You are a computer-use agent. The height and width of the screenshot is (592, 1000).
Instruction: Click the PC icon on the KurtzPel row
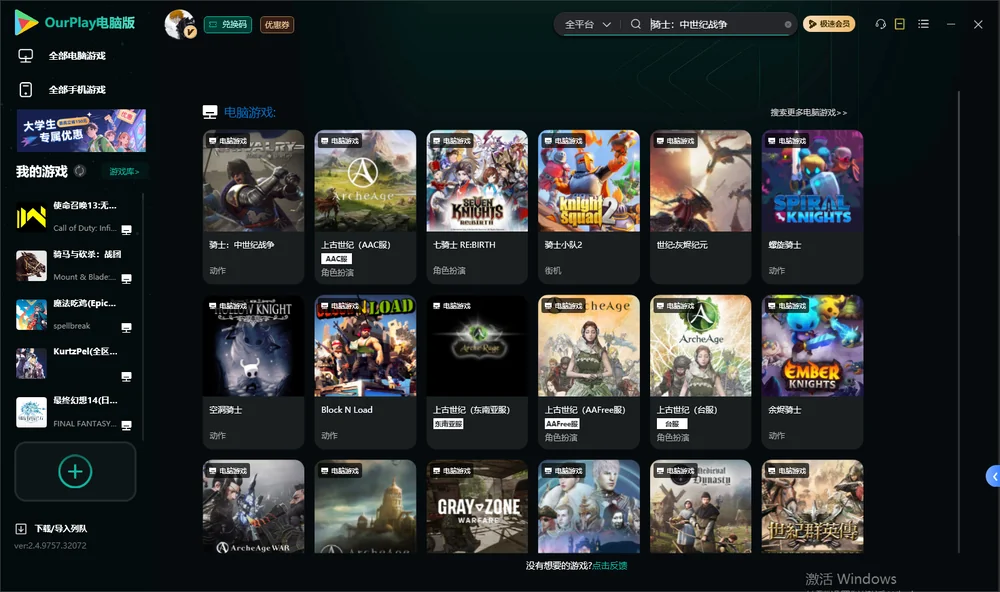tap(126, 376)
